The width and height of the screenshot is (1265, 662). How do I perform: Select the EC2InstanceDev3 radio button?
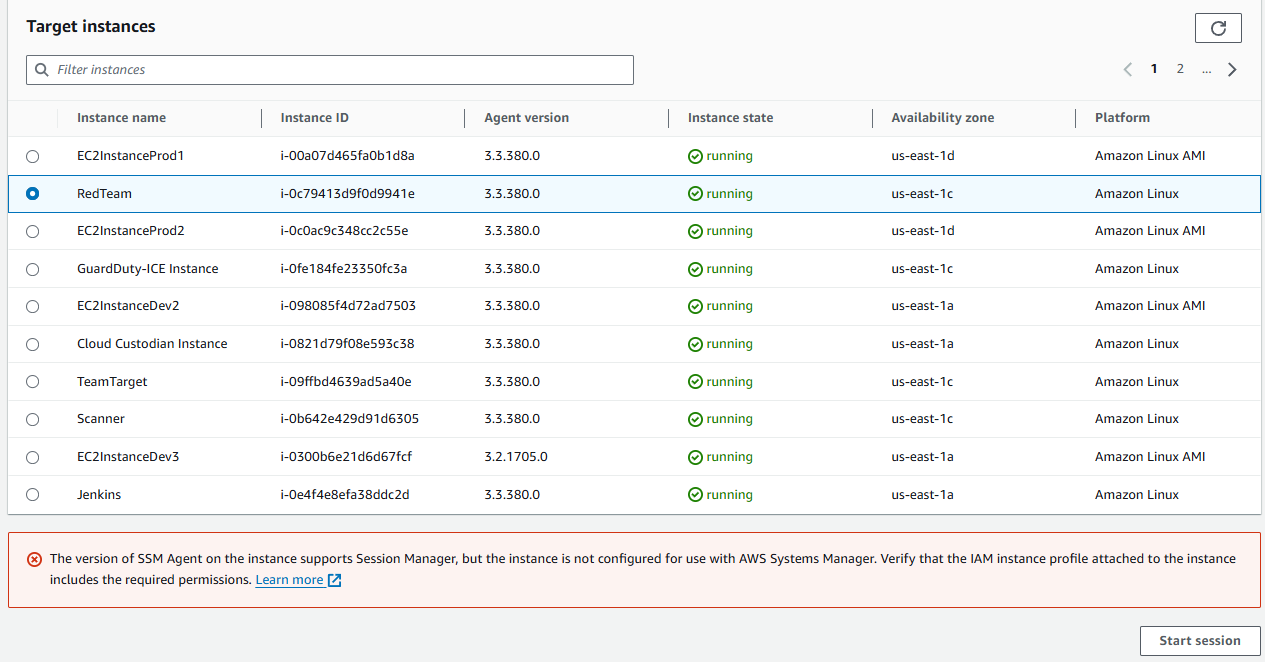pyautogui.click(x=33, y=457)
